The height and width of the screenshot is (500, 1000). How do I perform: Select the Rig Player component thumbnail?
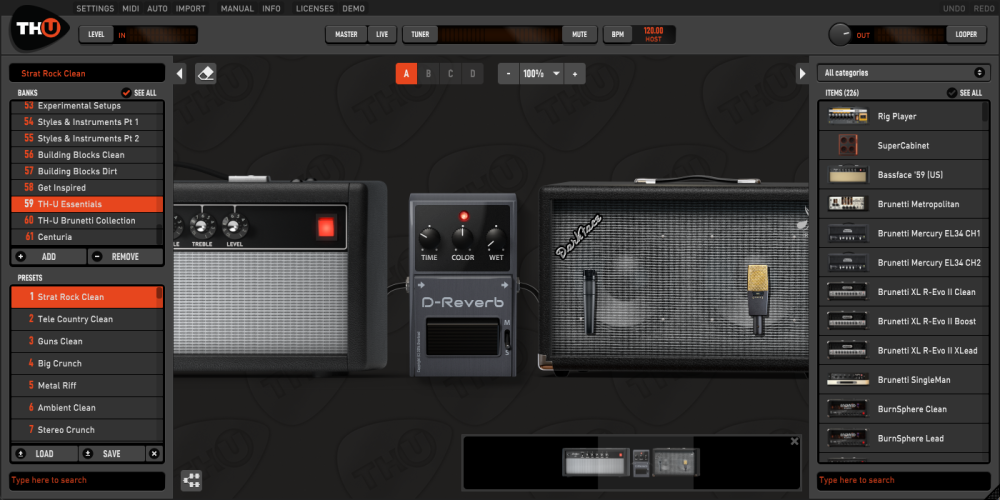coord(848,116)
